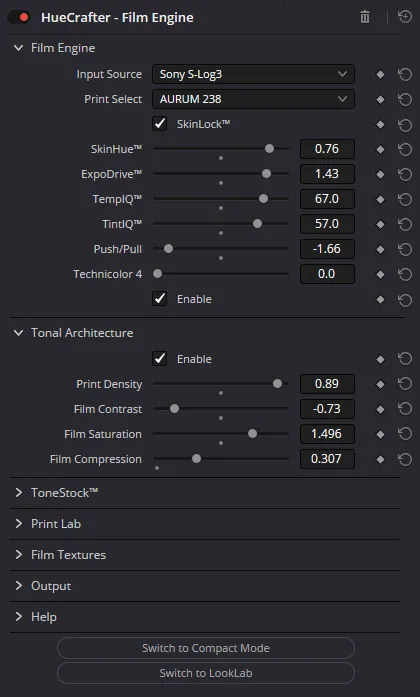Add keyframe for Film Contrast
The width and height of the screenshot is (420, 697).
(x=380, y=409)
